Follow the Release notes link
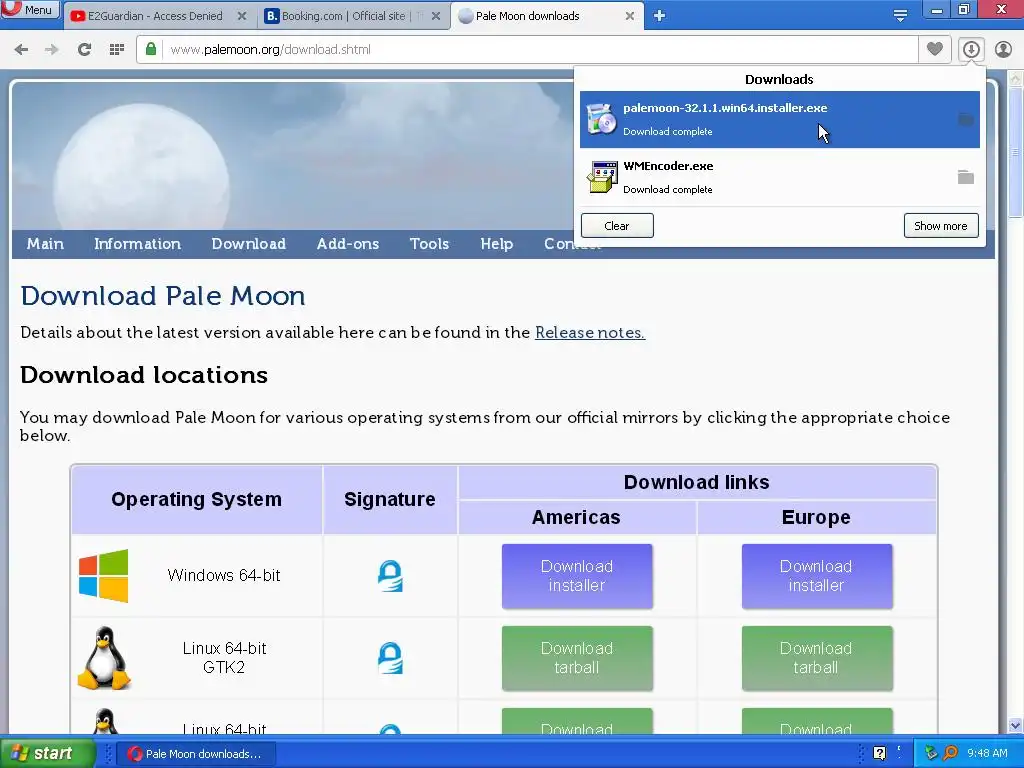The height and width of the screenshot is (768, 1024). pos(590,332)
